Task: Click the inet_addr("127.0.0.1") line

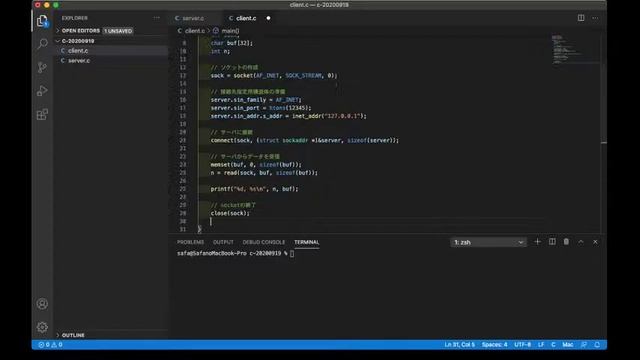Action: (288, 116)
